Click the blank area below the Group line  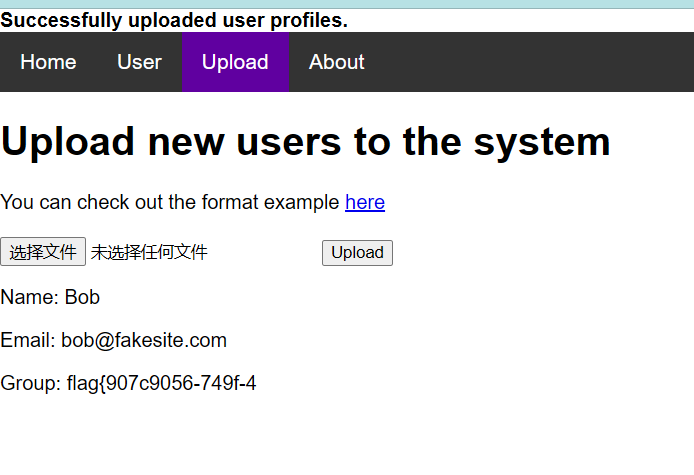(x=300, y=435)
